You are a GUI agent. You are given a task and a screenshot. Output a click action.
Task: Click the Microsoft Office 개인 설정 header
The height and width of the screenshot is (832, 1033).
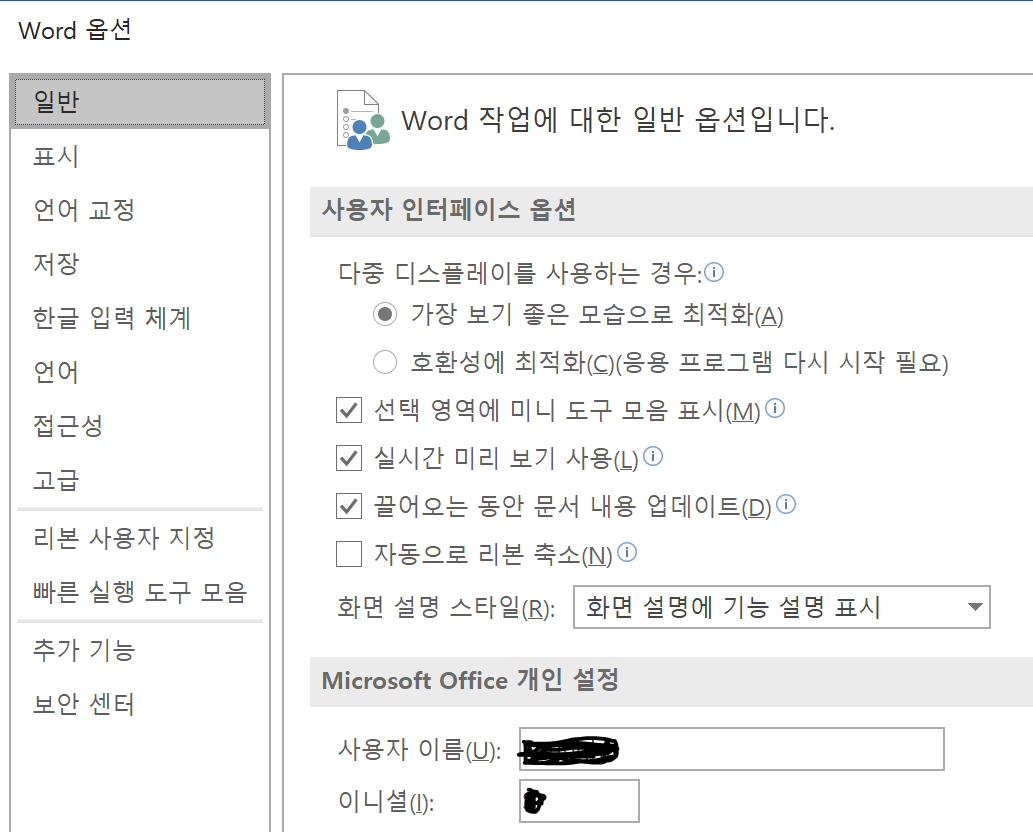(470, 680)
